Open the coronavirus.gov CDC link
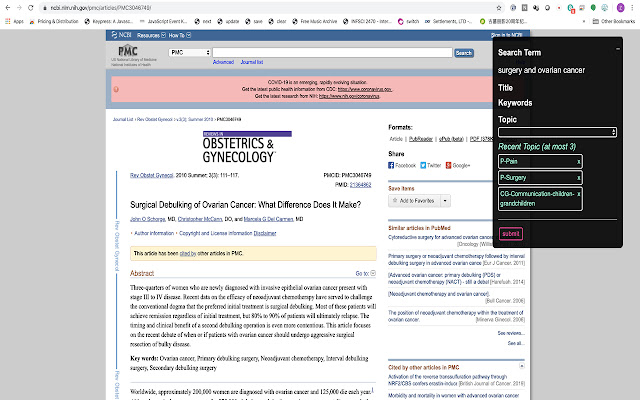This screenshot has width=640, height=400. pyautogui.click(x=364, y=89)
